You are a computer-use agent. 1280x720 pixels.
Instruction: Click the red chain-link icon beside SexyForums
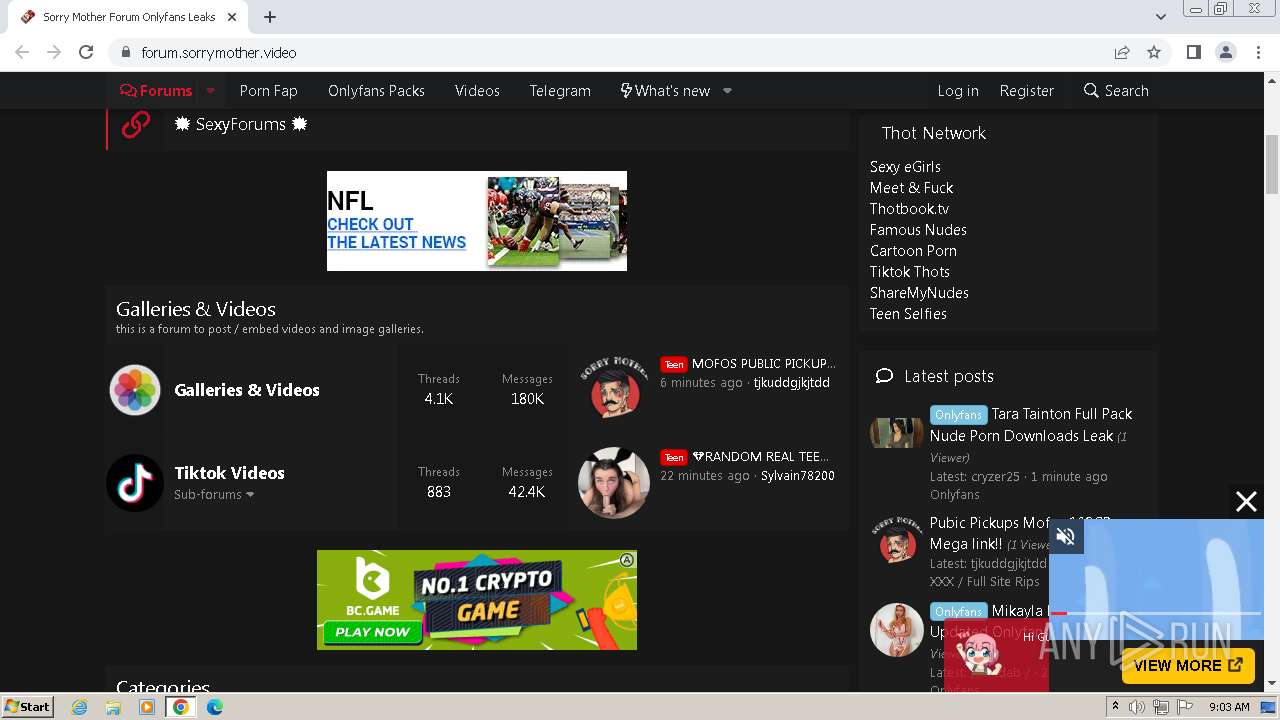(x=135, y=125)
